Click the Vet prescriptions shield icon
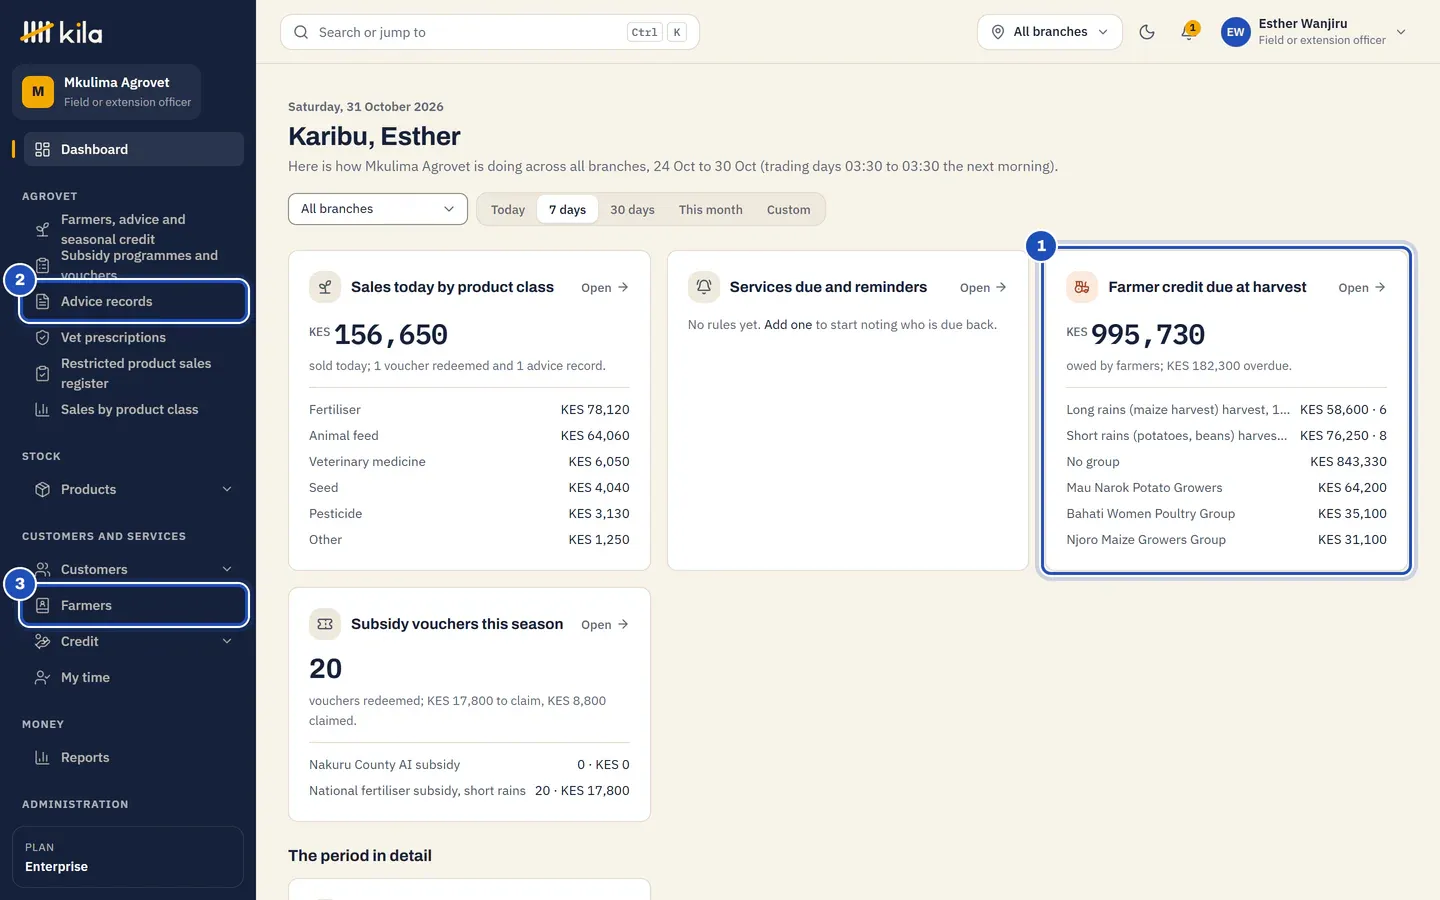Image resolution: width=1440 pixels, height=900 pixels. pyautogui.click(x=43, y=337)
